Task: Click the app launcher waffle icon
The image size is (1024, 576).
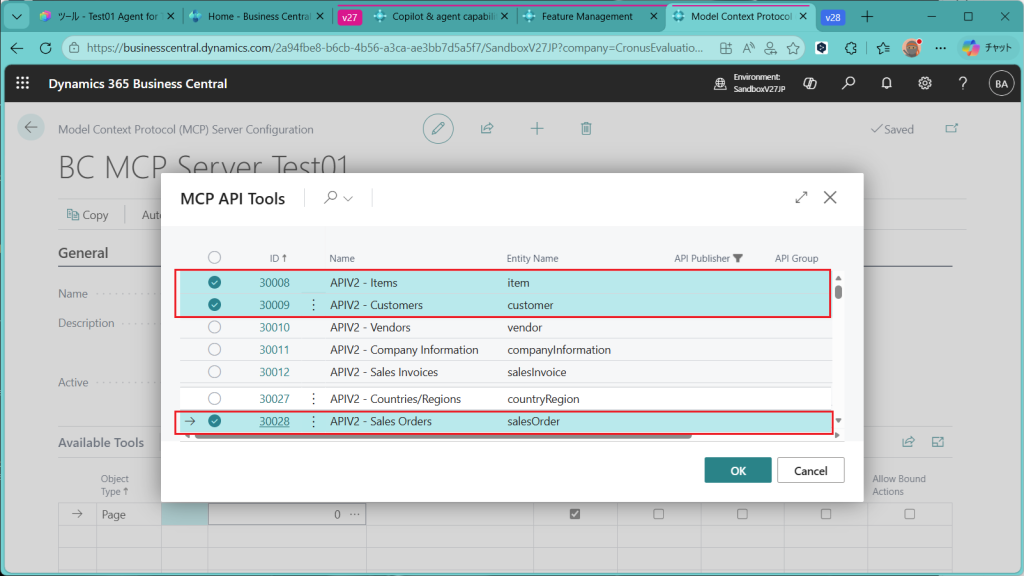Action: point(23,84)
